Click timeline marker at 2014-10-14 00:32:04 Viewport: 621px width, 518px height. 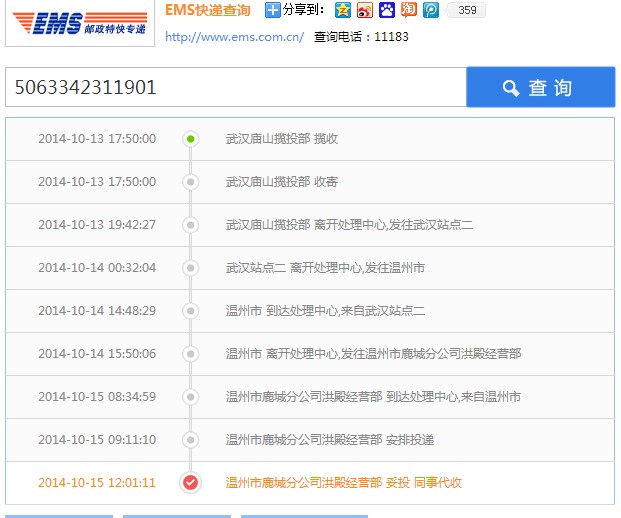[190, 268]
